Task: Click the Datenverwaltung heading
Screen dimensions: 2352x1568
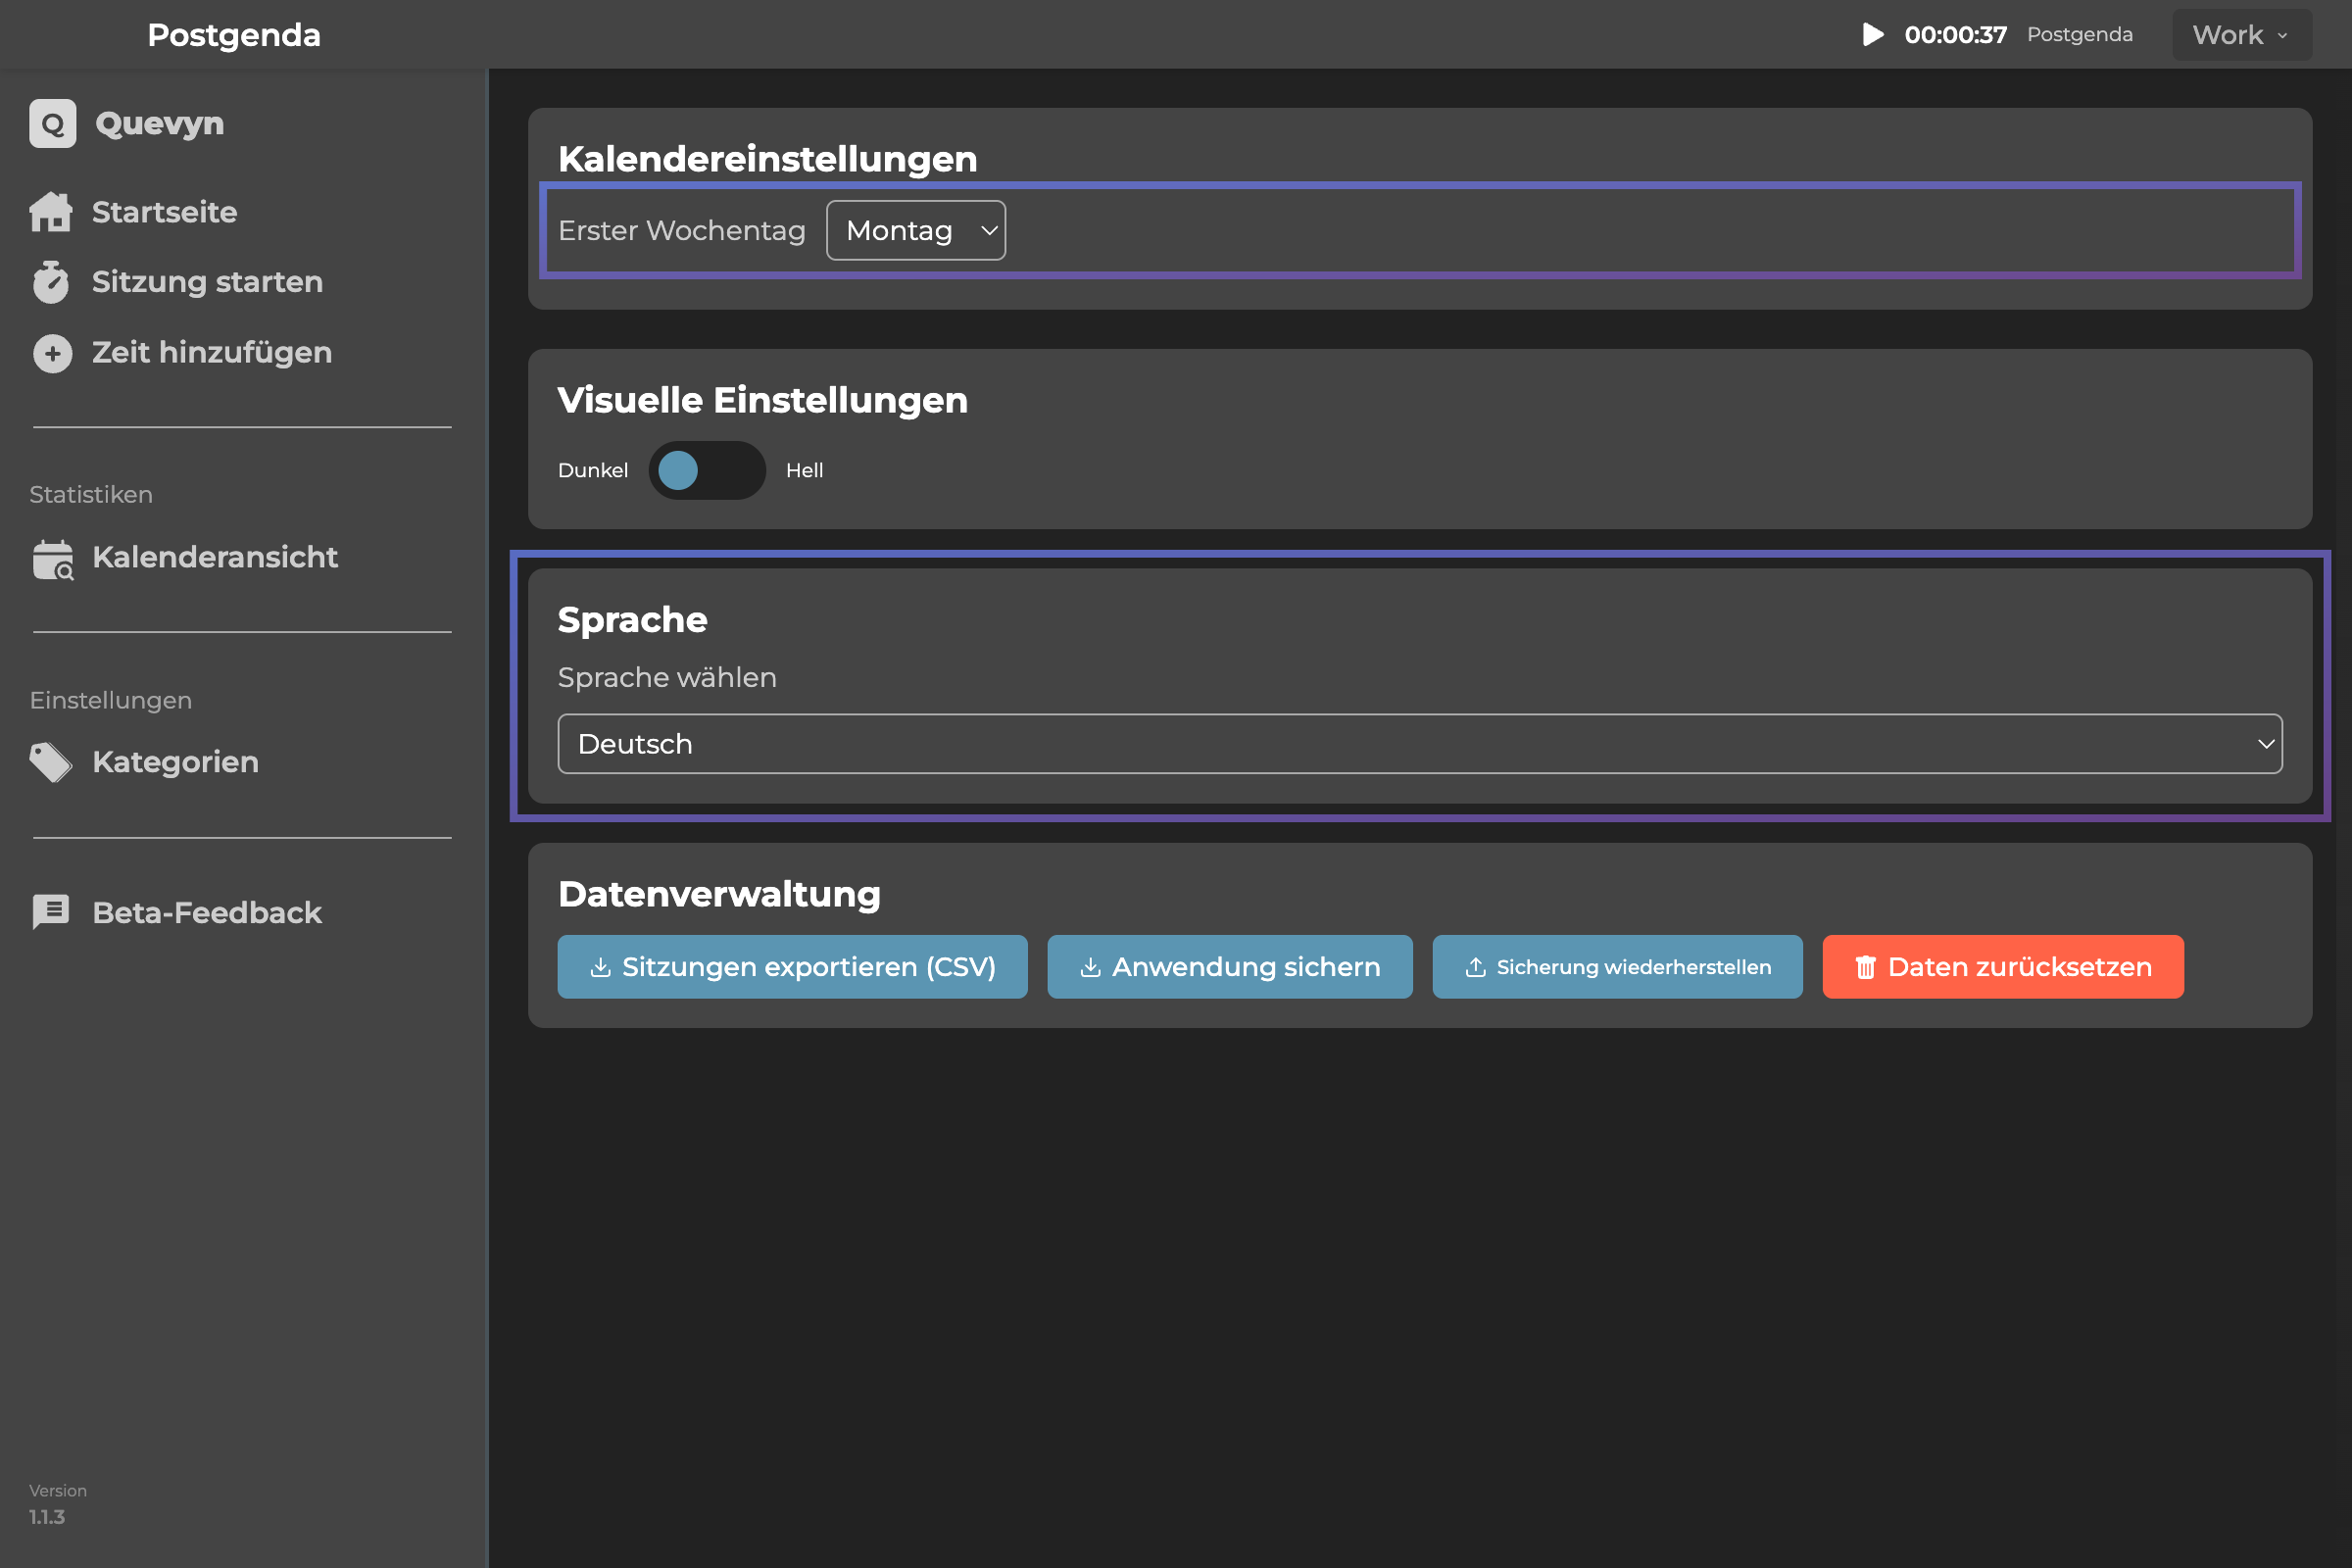Action: pos(719,894)
